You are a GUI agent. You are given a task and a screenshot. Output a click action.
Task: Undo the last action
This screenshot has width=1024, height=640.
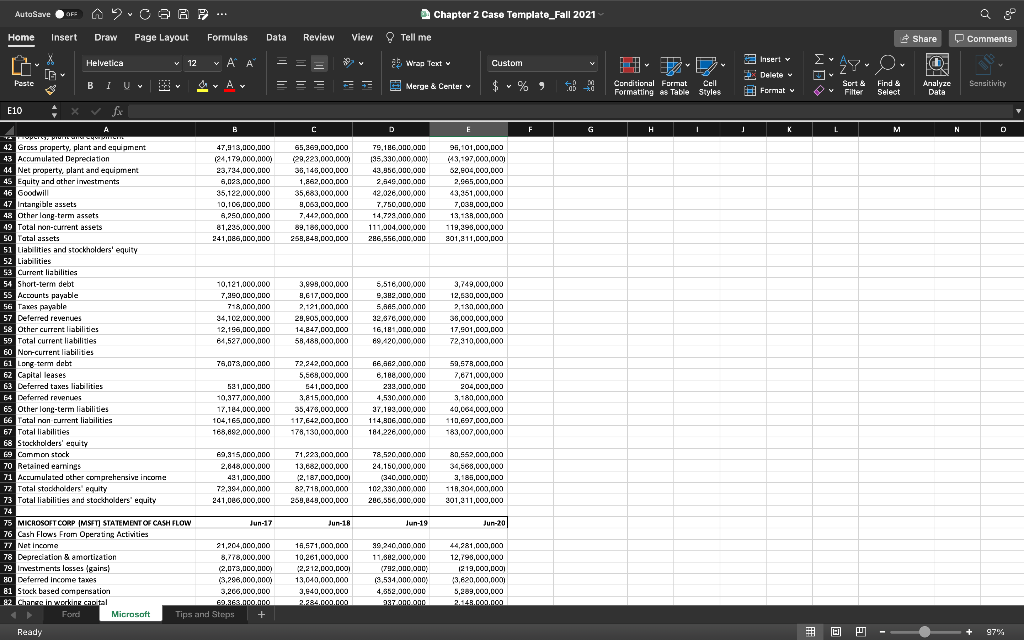pos(116,14)
